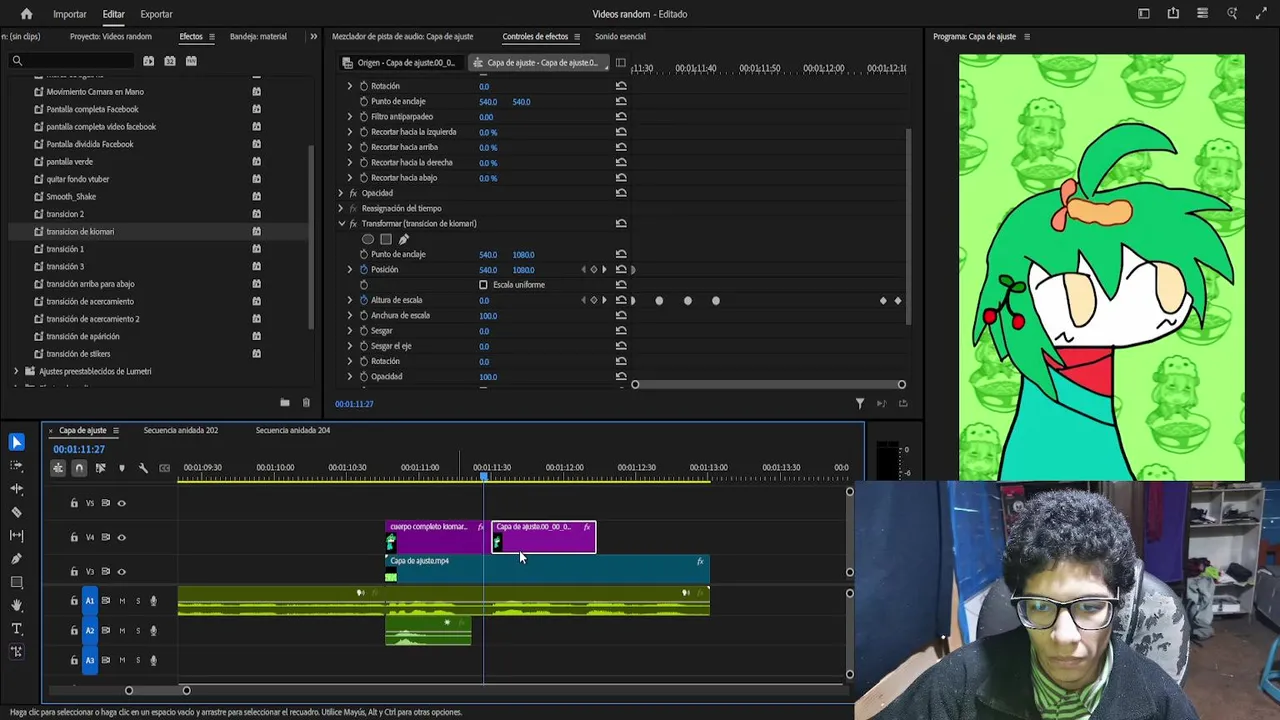This screenshot has height=720, width=1280.
Task: Toggle V4 track output eye
Action: tap(122, 537)
